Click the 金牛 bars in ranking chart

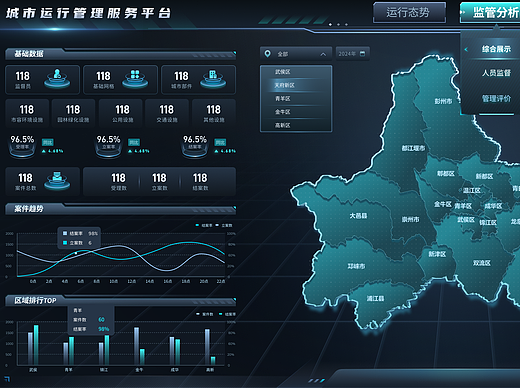139,346
